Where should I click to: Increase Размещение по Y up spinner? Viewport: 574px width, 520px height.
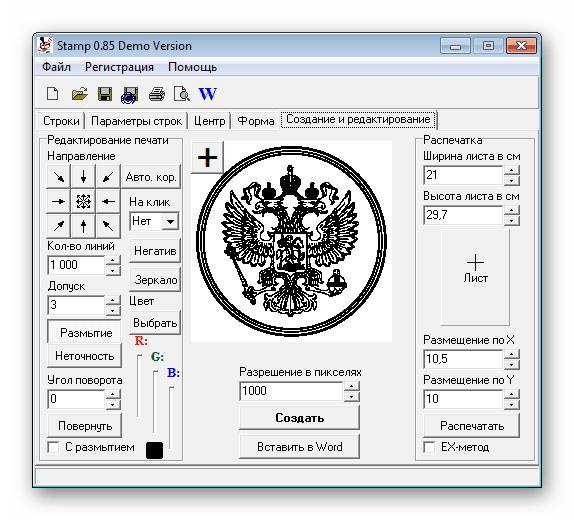click(x=511, y=394)
